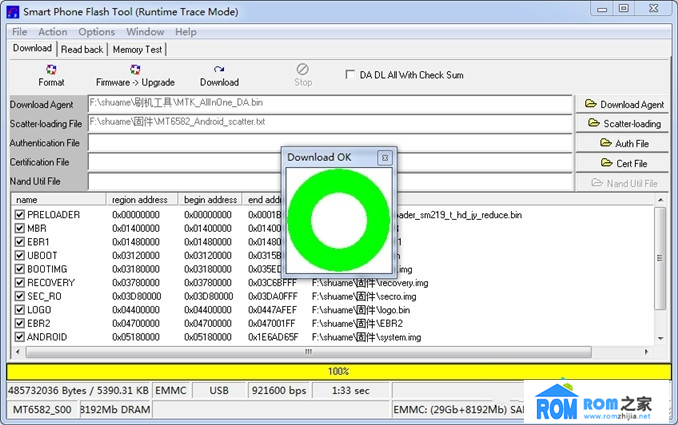Uncheck the PRELOADER partition

[x=20, y=215]
